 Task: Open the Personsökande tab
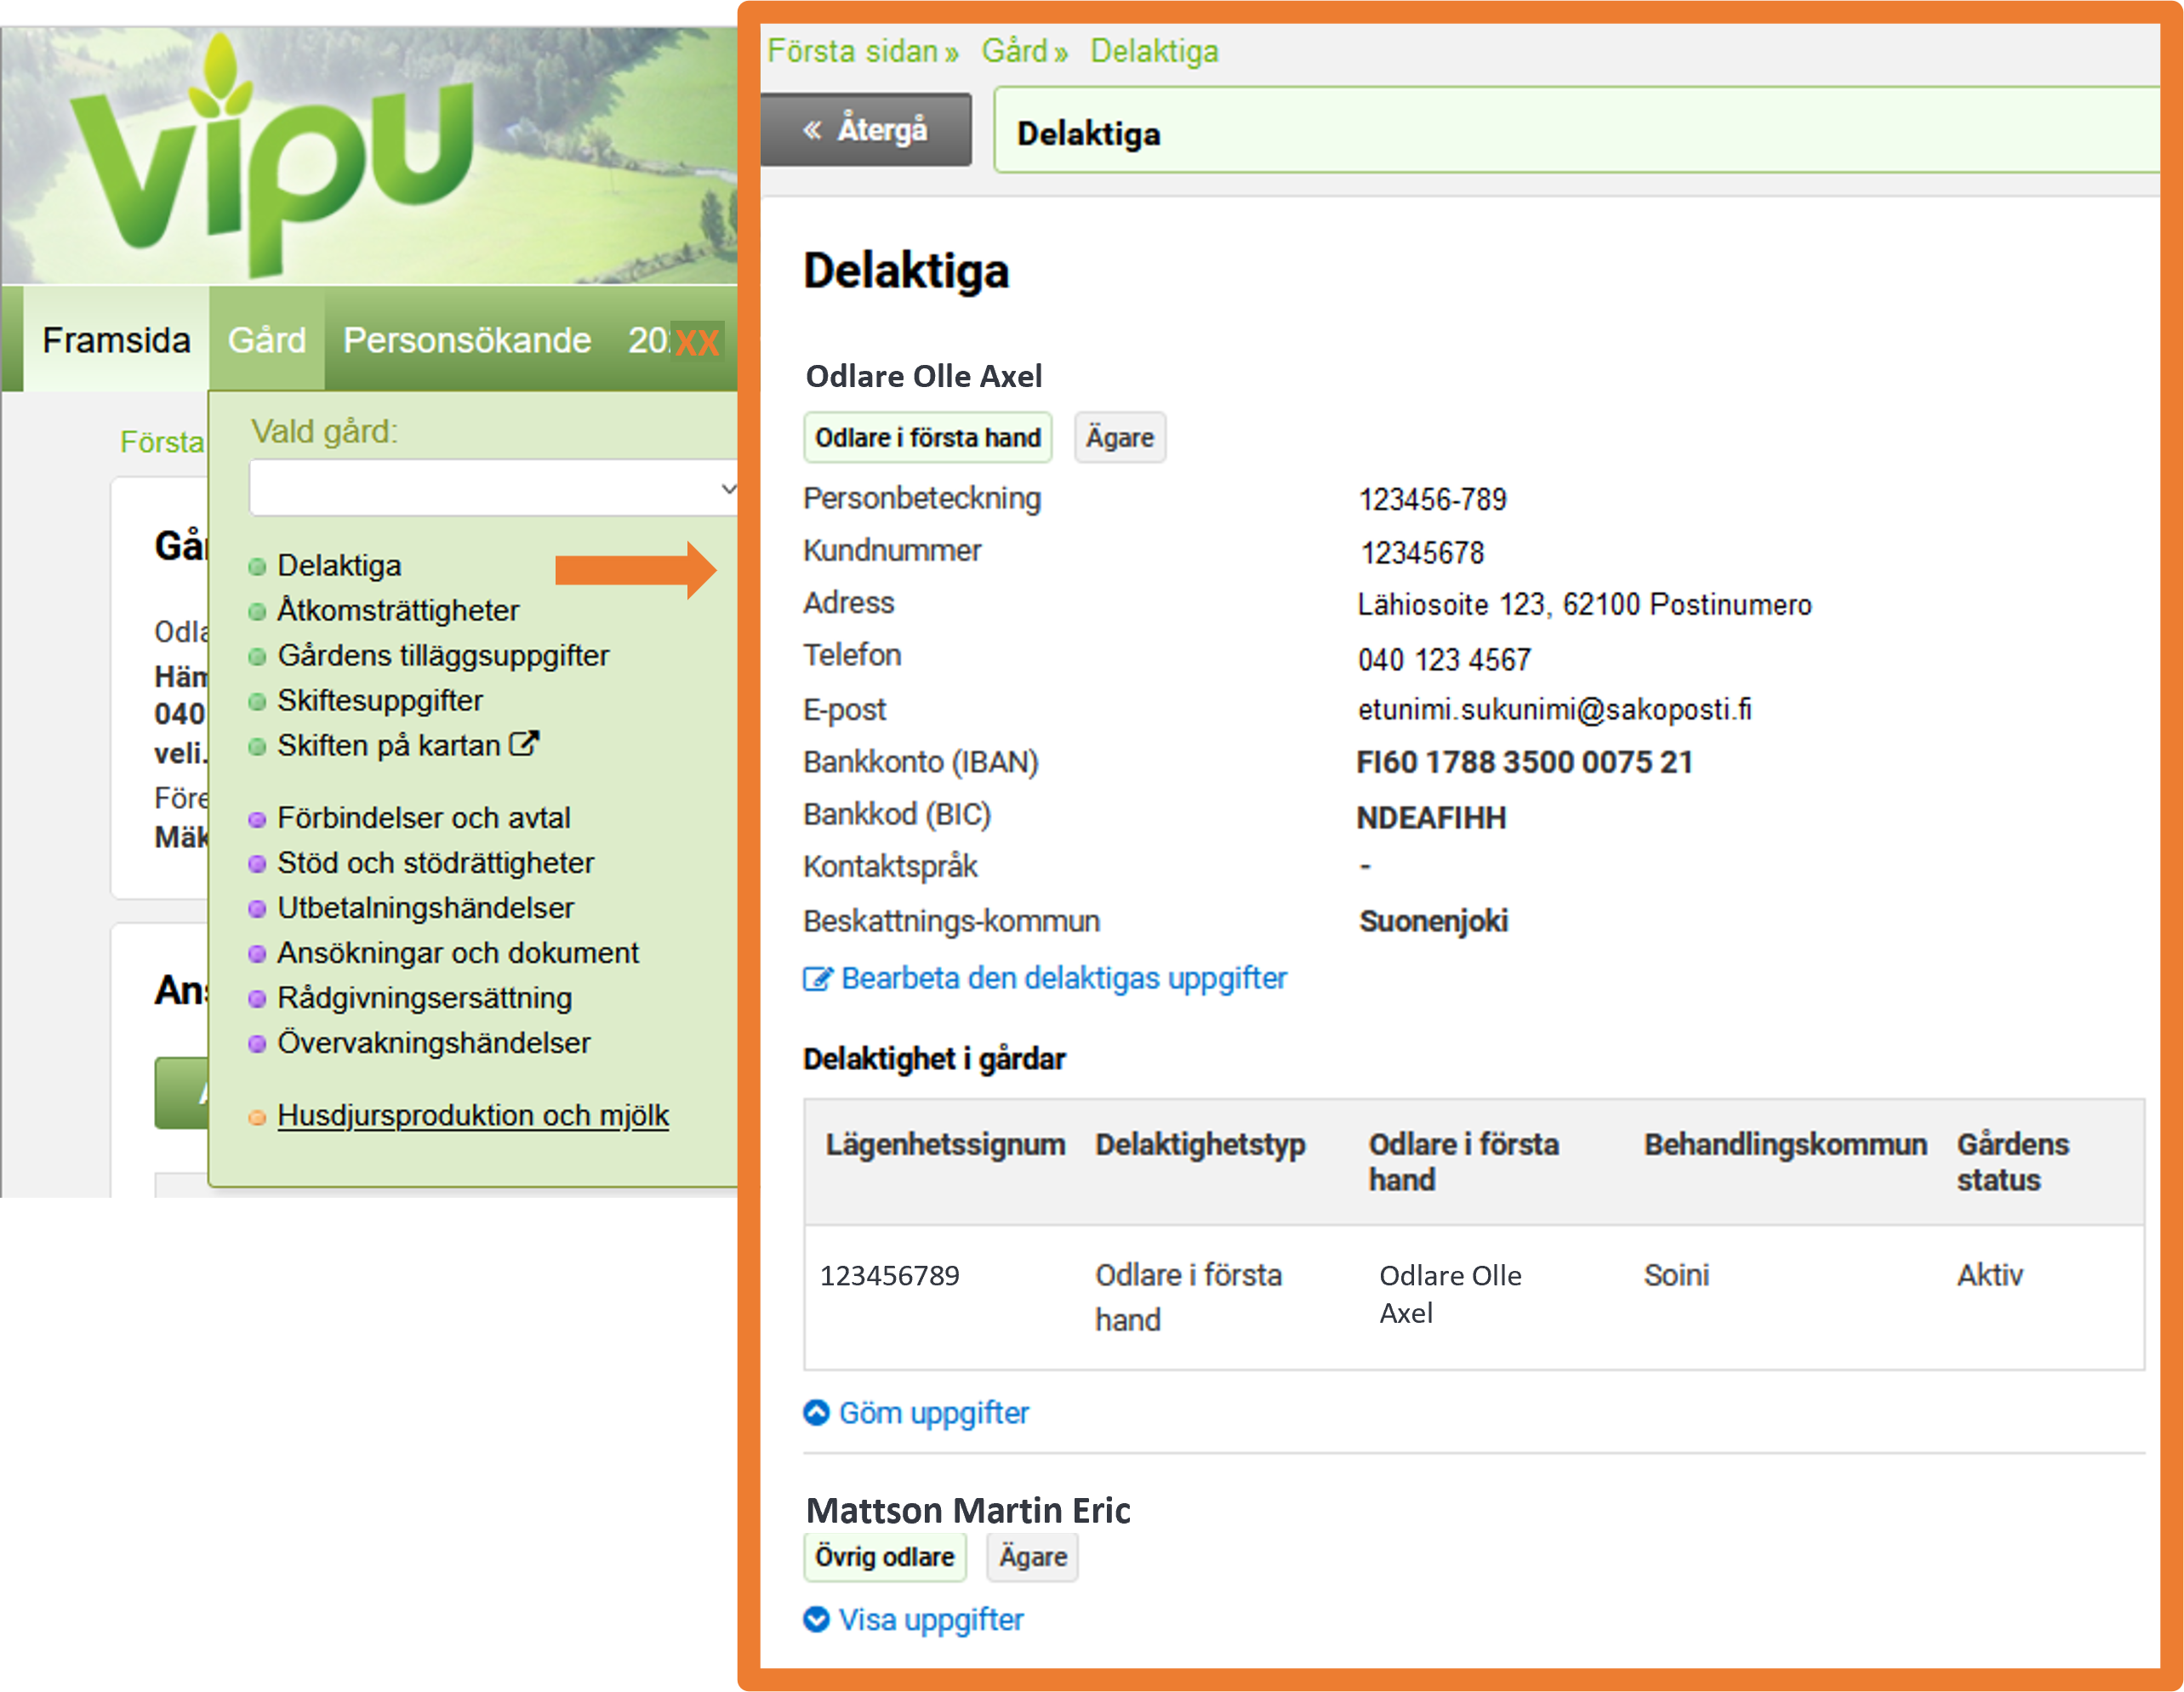click(467, 340)
